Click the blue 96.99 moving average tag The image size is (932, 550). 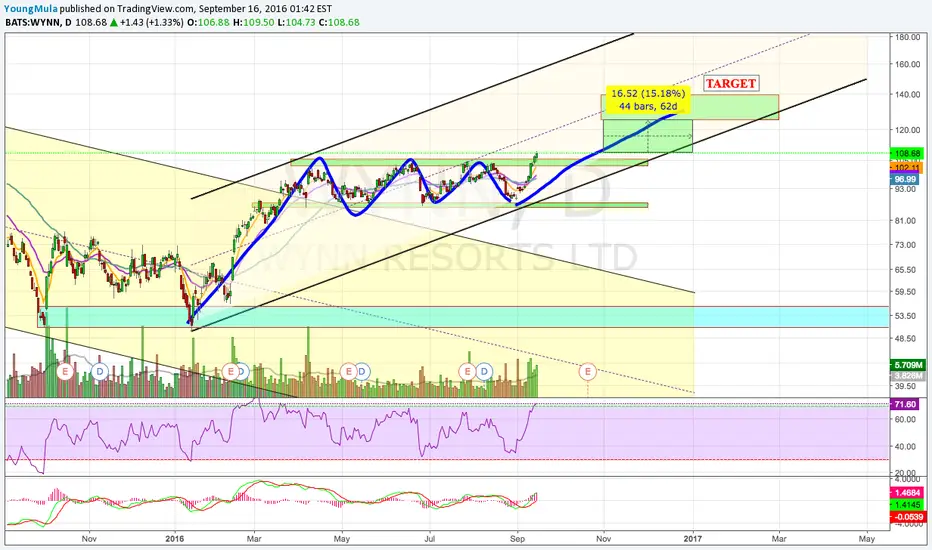pyautogui.click(x=905, y=179)
